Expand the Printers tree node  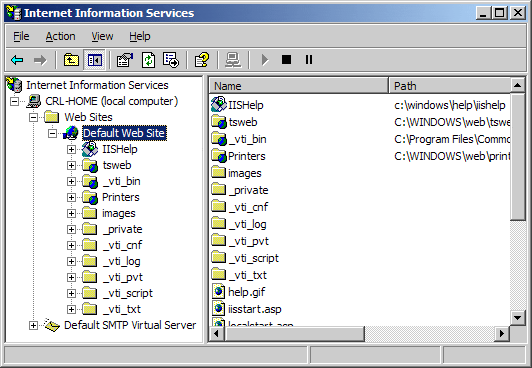coord(71,197)
